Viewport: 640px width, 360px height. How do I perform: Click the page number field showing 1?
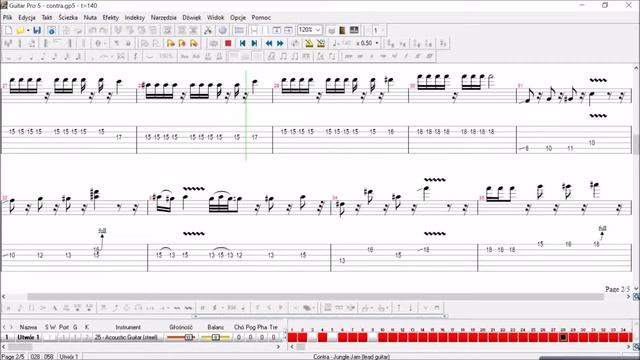pyautogui.click(x=376, y=30)
